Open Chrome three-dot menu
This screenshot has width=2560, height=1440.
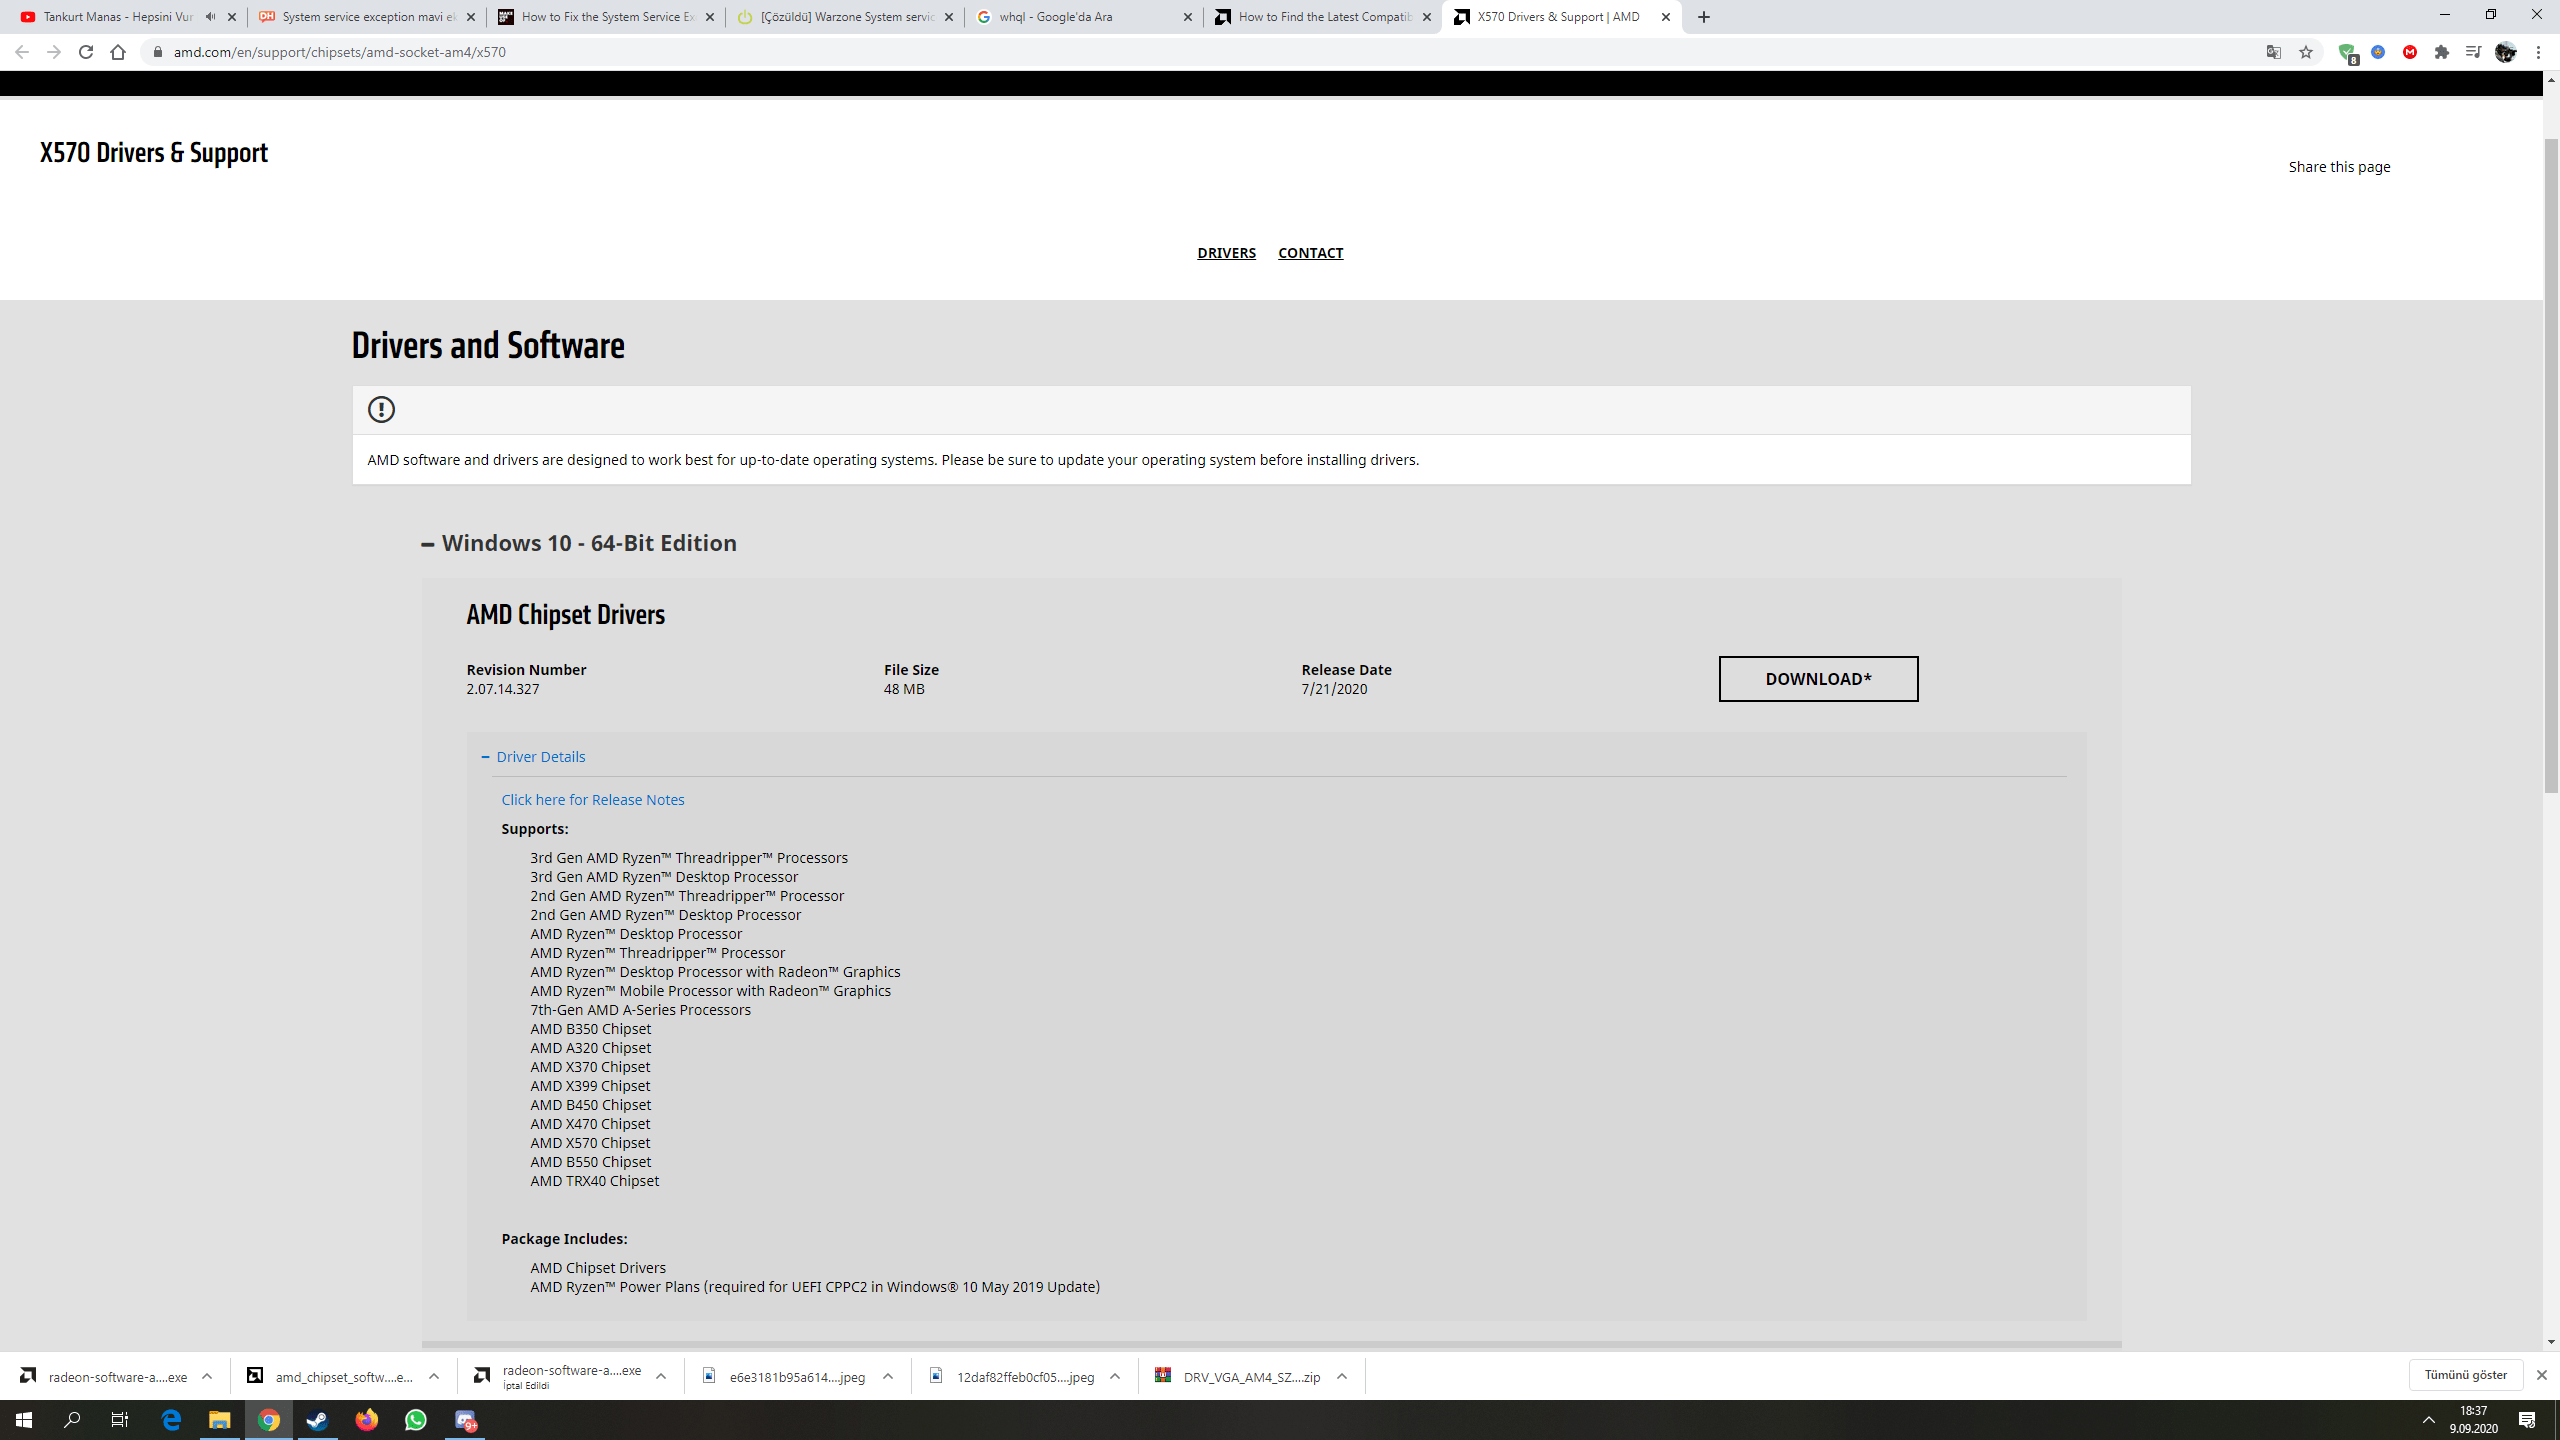[x=2538, y=52]
